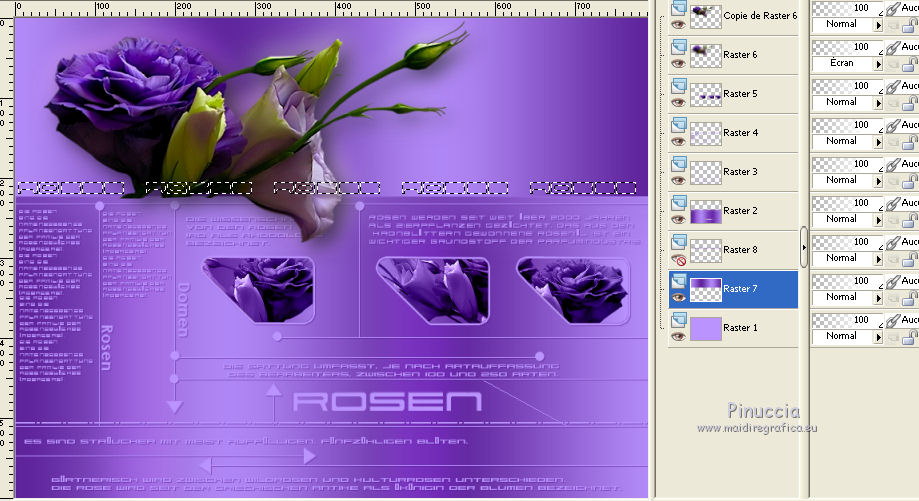The height and width of the screenshot is (501, 919).
Task: Click the link chain icon for Raster 2
Action: (893, 203)
